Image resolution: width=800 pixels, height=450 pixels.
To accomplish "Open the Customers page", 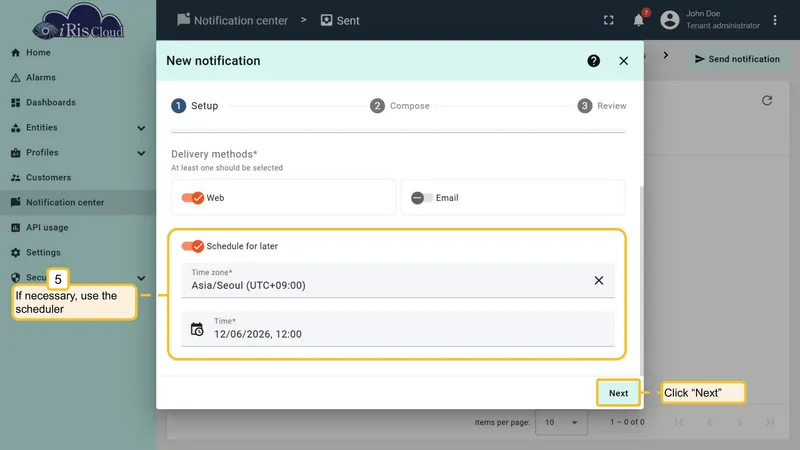I will pyautogui.click(x=48, y=178).
